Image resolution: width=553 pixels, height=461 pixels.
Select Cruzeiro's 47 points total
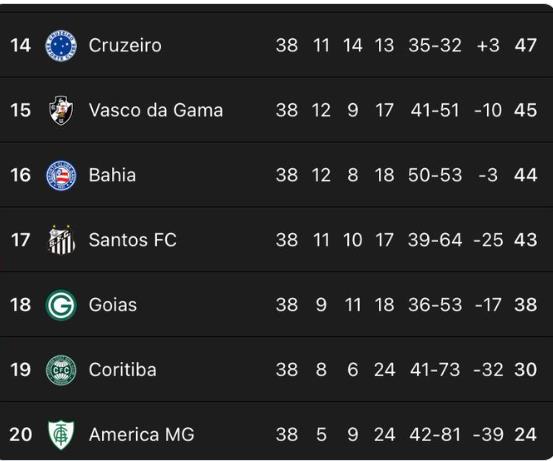[525, 46]
